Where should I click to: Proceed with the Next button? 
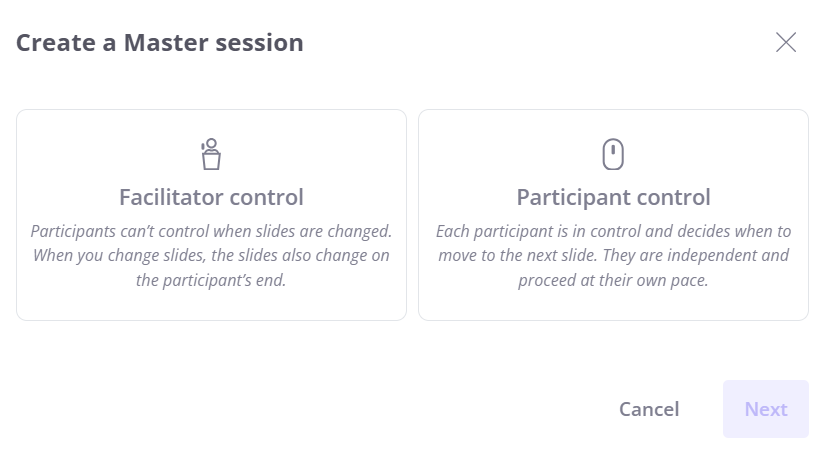[766, 409]
